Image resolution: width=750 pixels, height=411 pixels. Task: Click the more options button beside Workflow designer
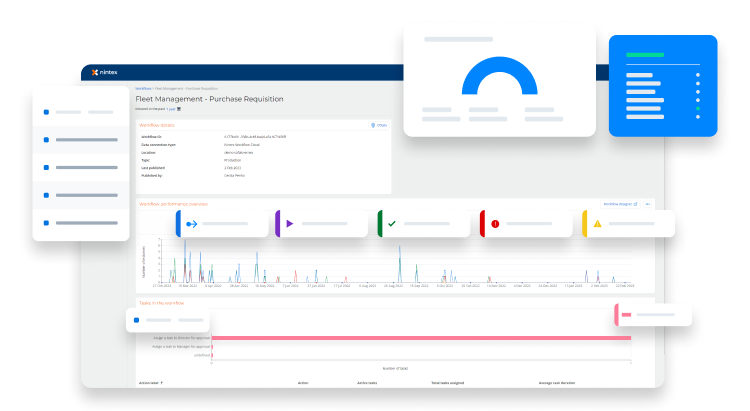(647, 203)
